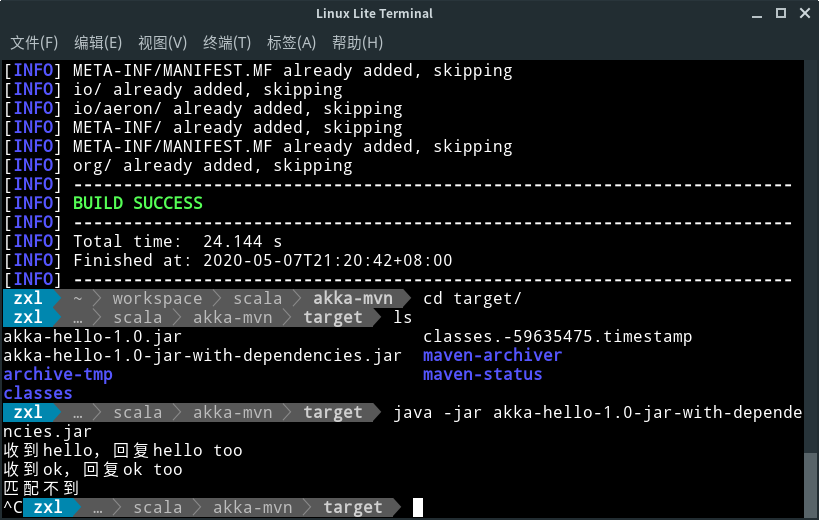Click the akka-hello-1.0.jar file name

point(92,337)
